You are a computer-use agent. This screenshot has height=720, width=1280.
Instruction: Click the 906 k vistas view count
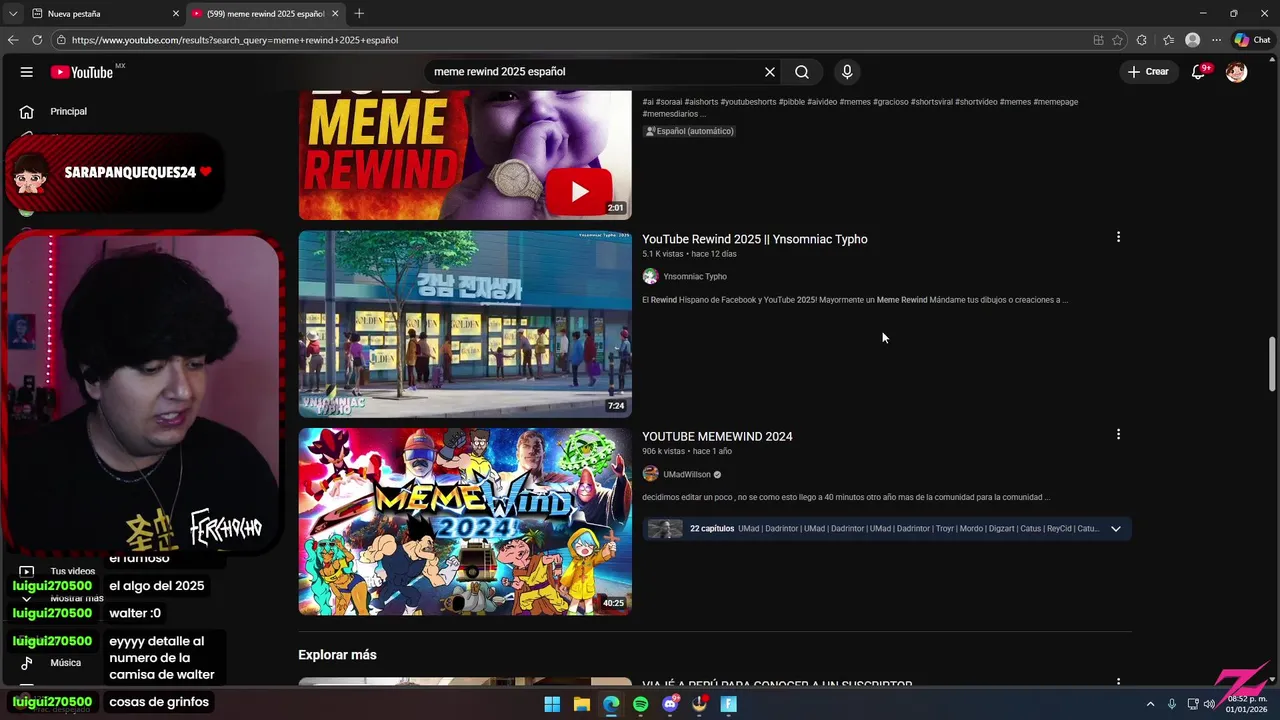point(663,451)
